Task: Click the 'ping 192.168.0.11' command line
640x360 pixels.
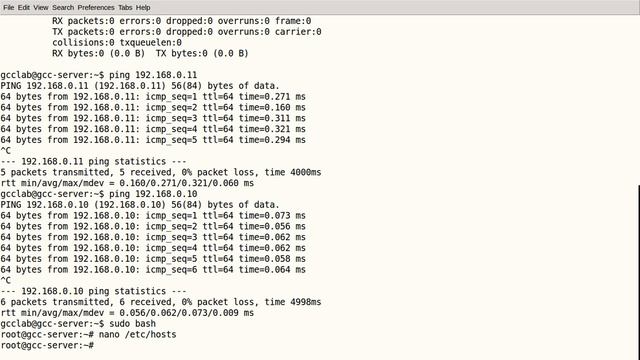Action: coord(99,75)
